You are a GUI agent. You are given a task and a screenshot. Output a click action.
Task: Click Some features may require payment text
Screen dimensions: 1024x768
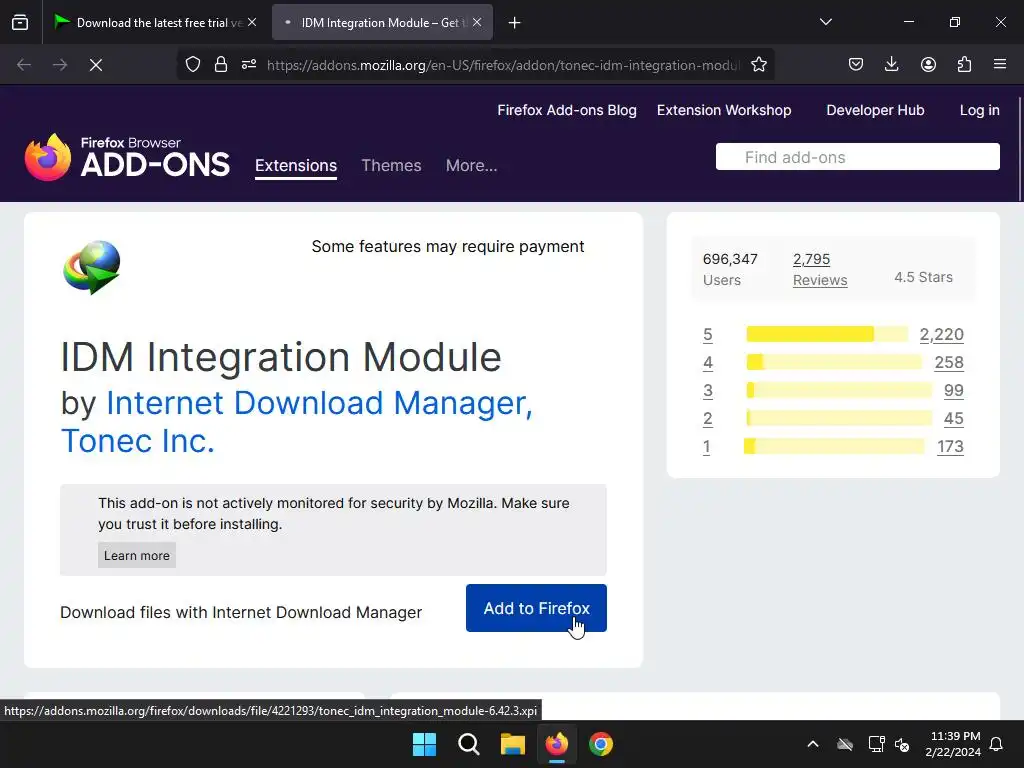click(x=448, y=246)
